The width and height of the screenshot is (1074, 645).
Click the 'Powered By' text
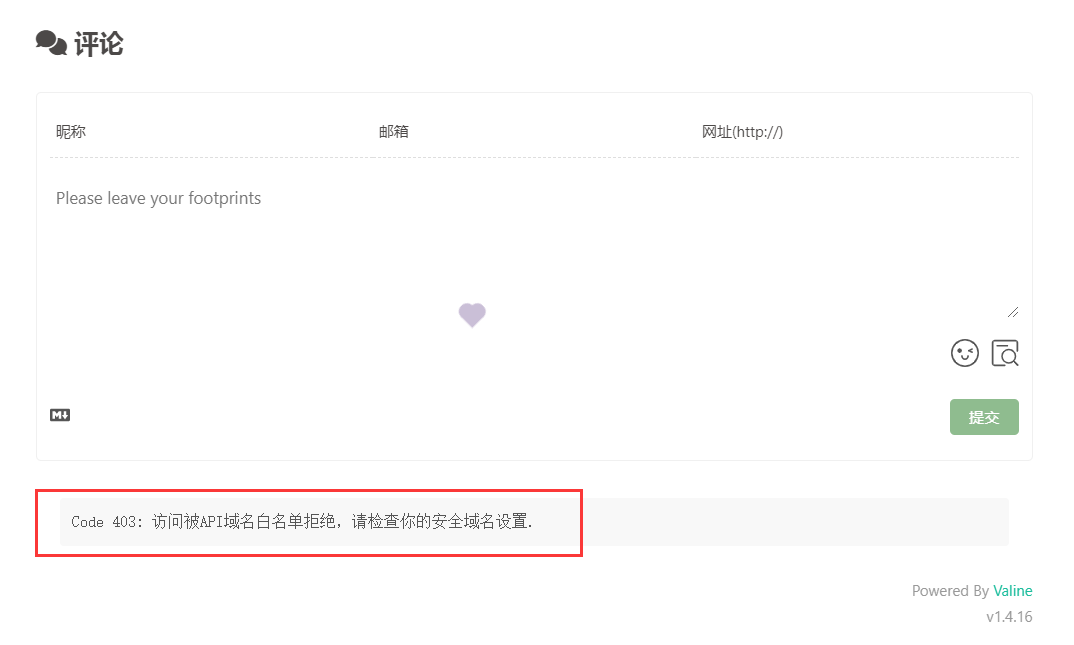[x=950, y=591]
